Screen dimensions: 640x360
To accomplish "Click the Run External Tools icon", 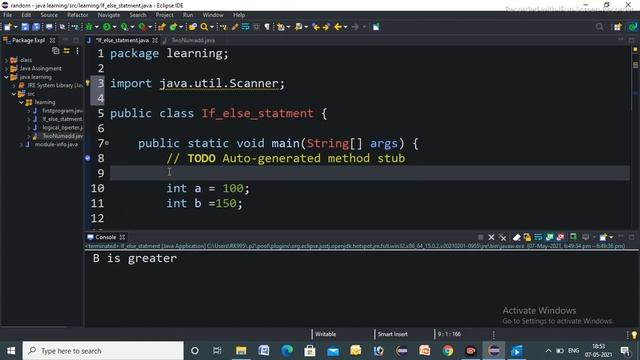I will [142, 27].
